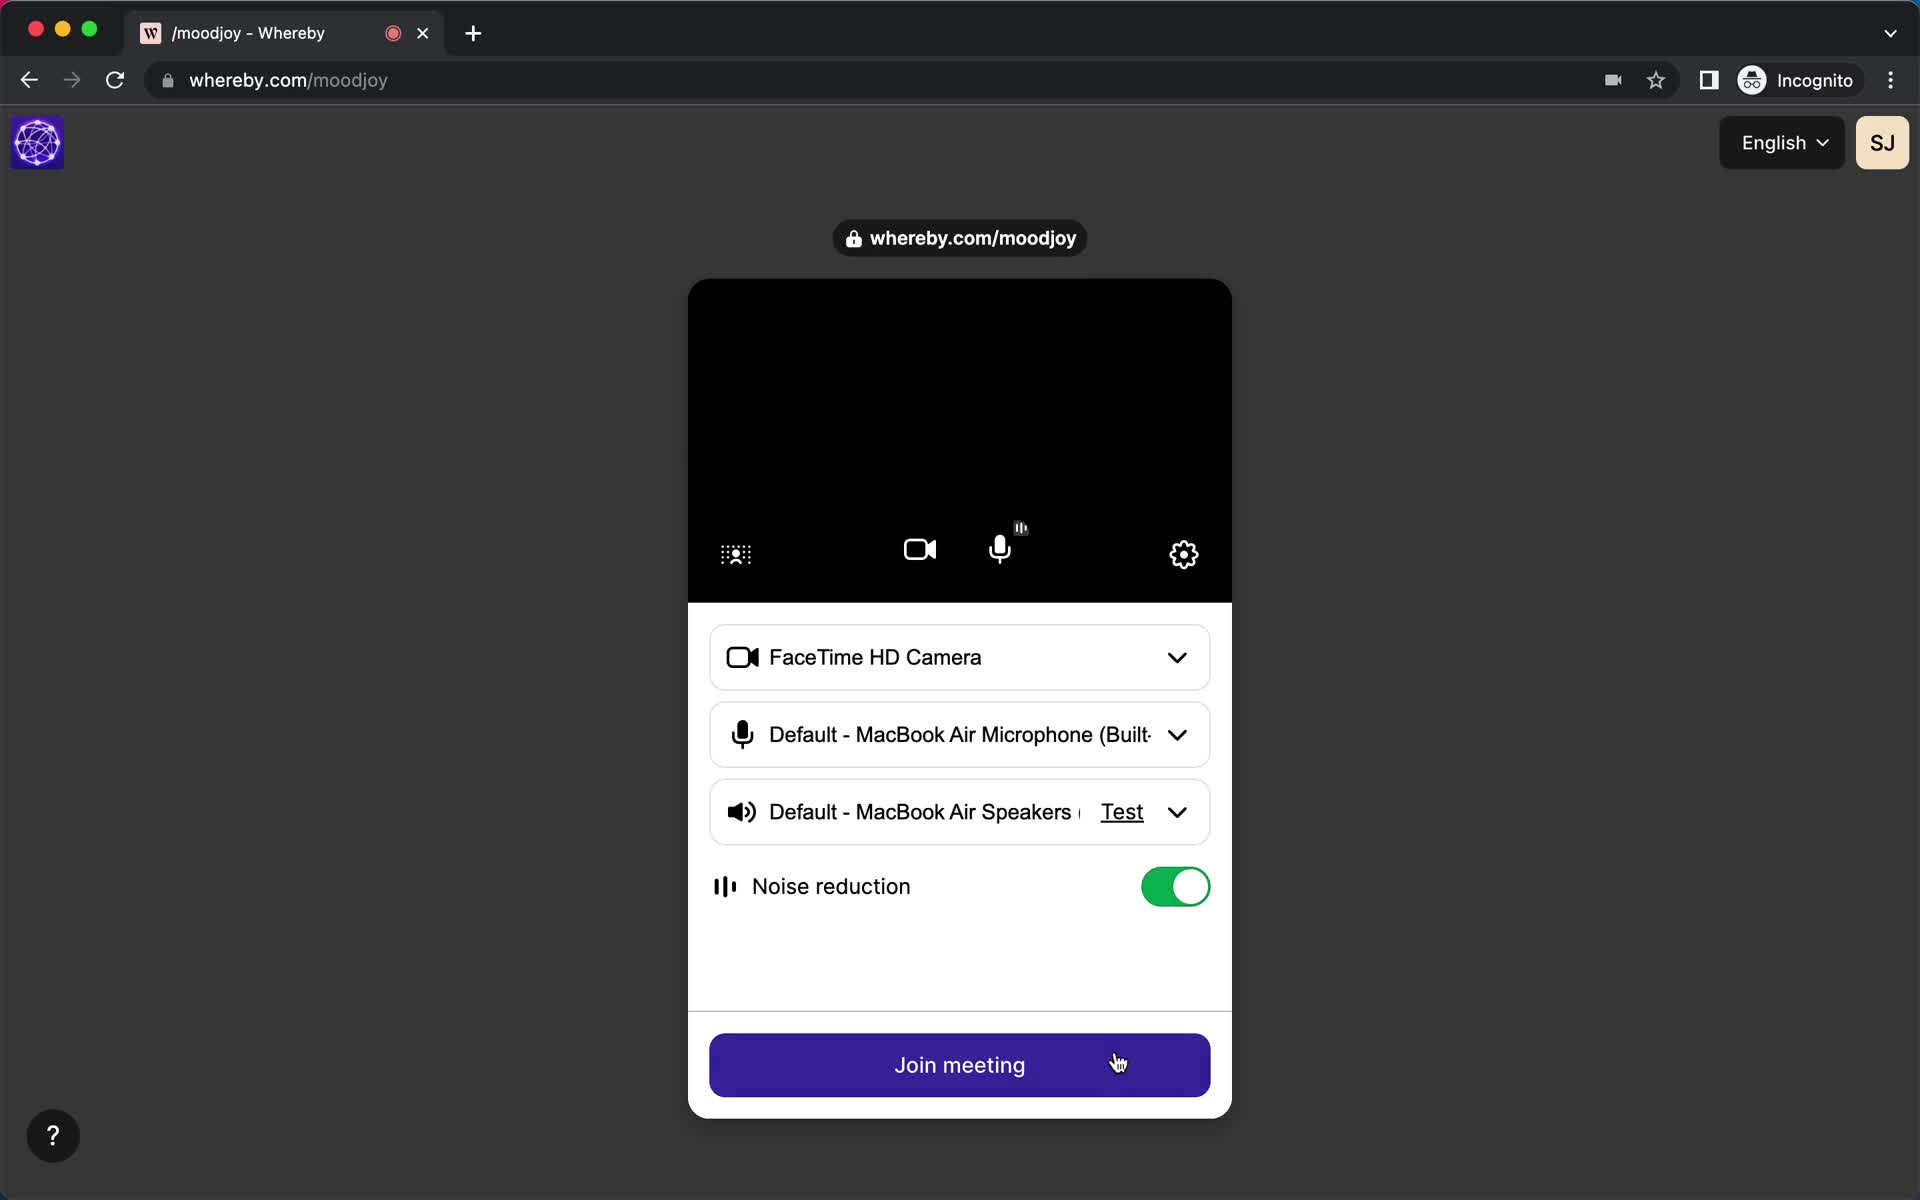Click the help question mark icon
Image resolution: width=1920 pixels, height=1200 pixels.
(53, 1135)
